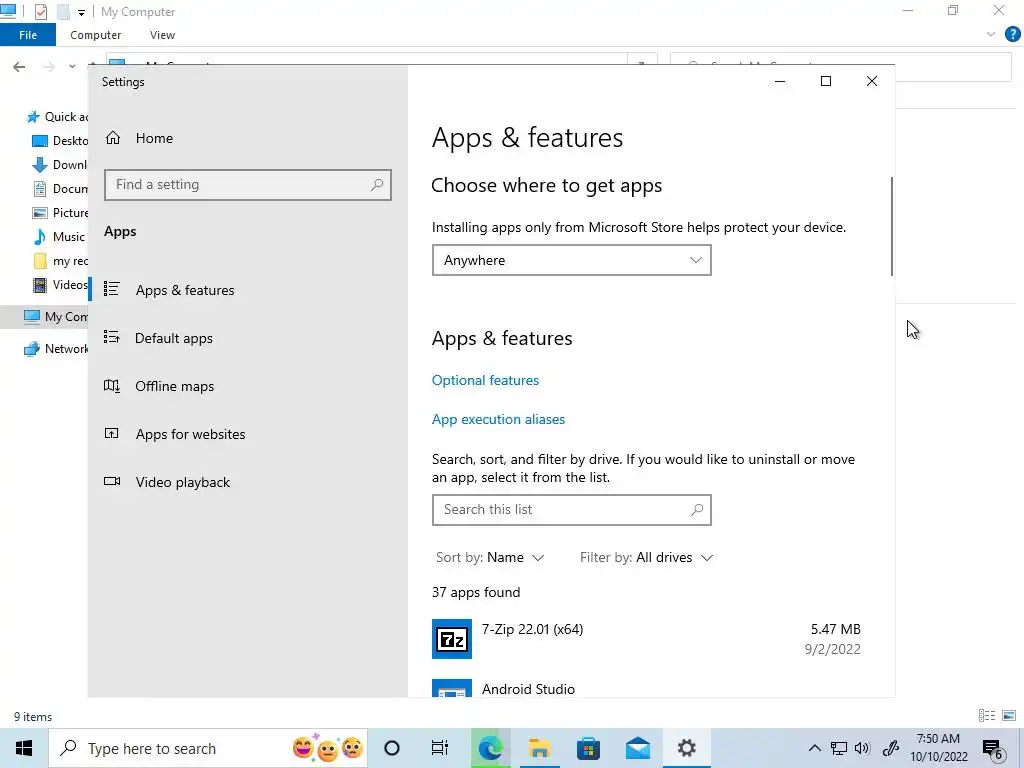Viewport: 1024px width, 768px height.
Task: Open the Anywhere app source dropdown
Action: (x=571, y=260)
